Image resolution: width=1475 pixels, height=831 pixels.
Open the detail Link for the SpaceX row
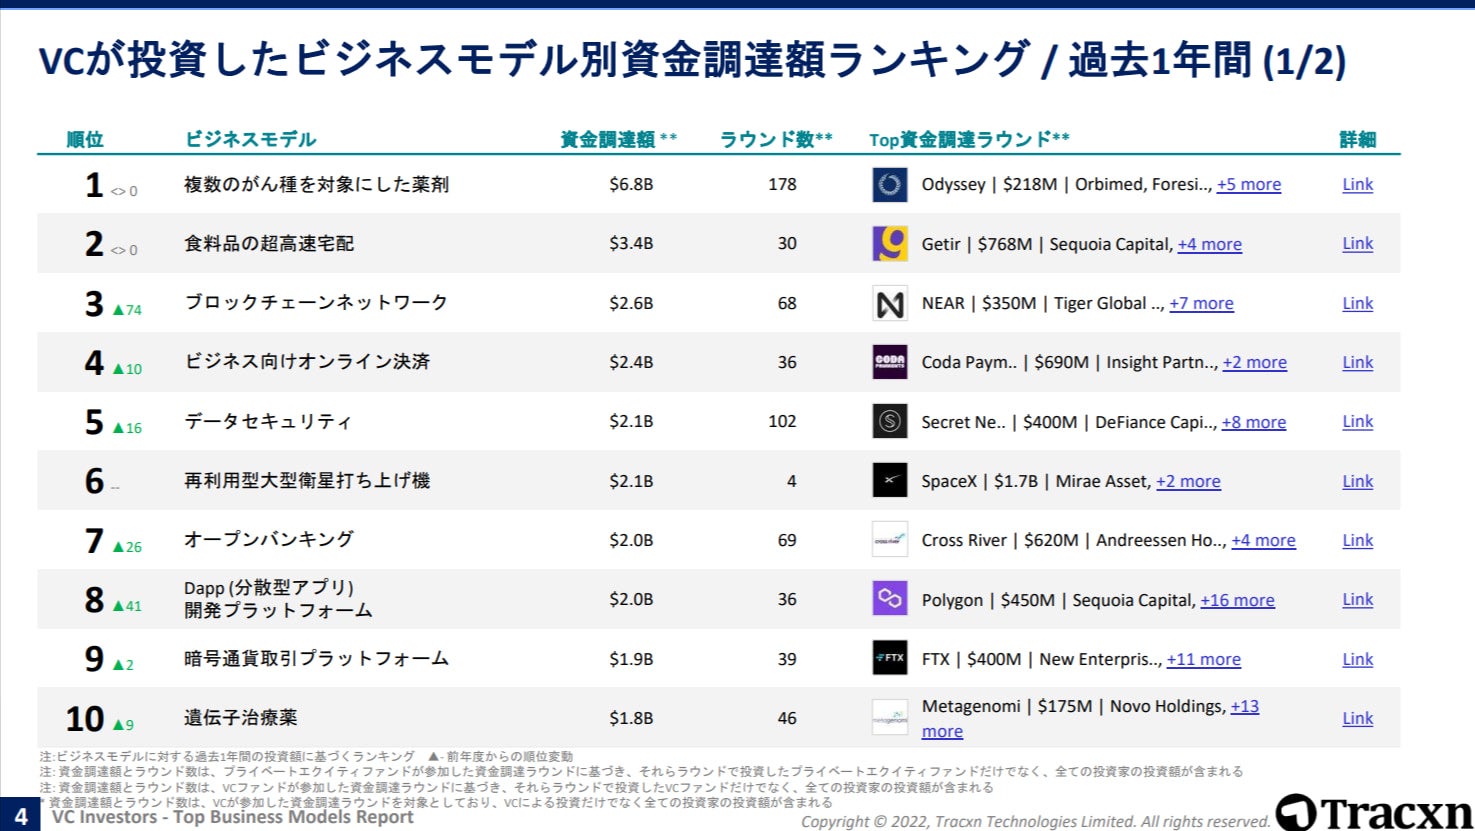click(x=1358, y=481)
